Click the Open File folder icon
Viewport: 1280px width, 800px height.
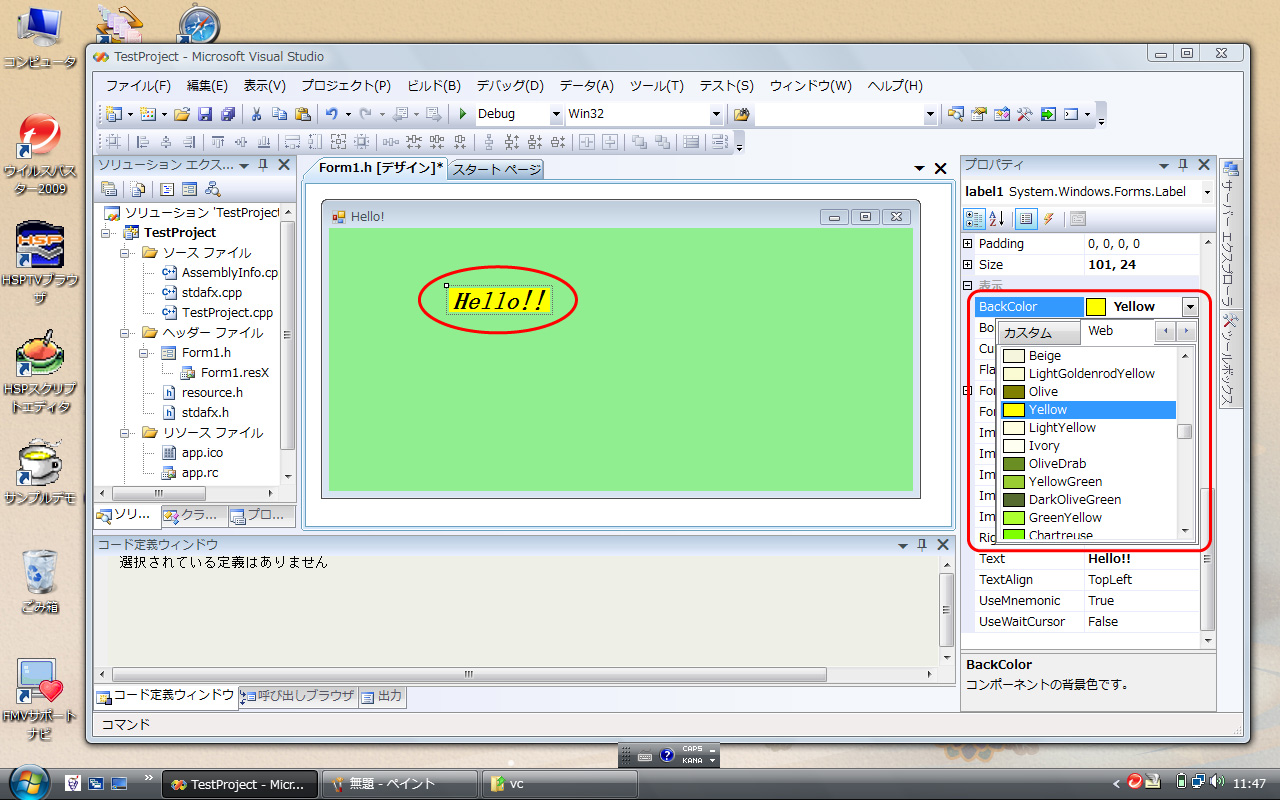[x=182, y=114]
